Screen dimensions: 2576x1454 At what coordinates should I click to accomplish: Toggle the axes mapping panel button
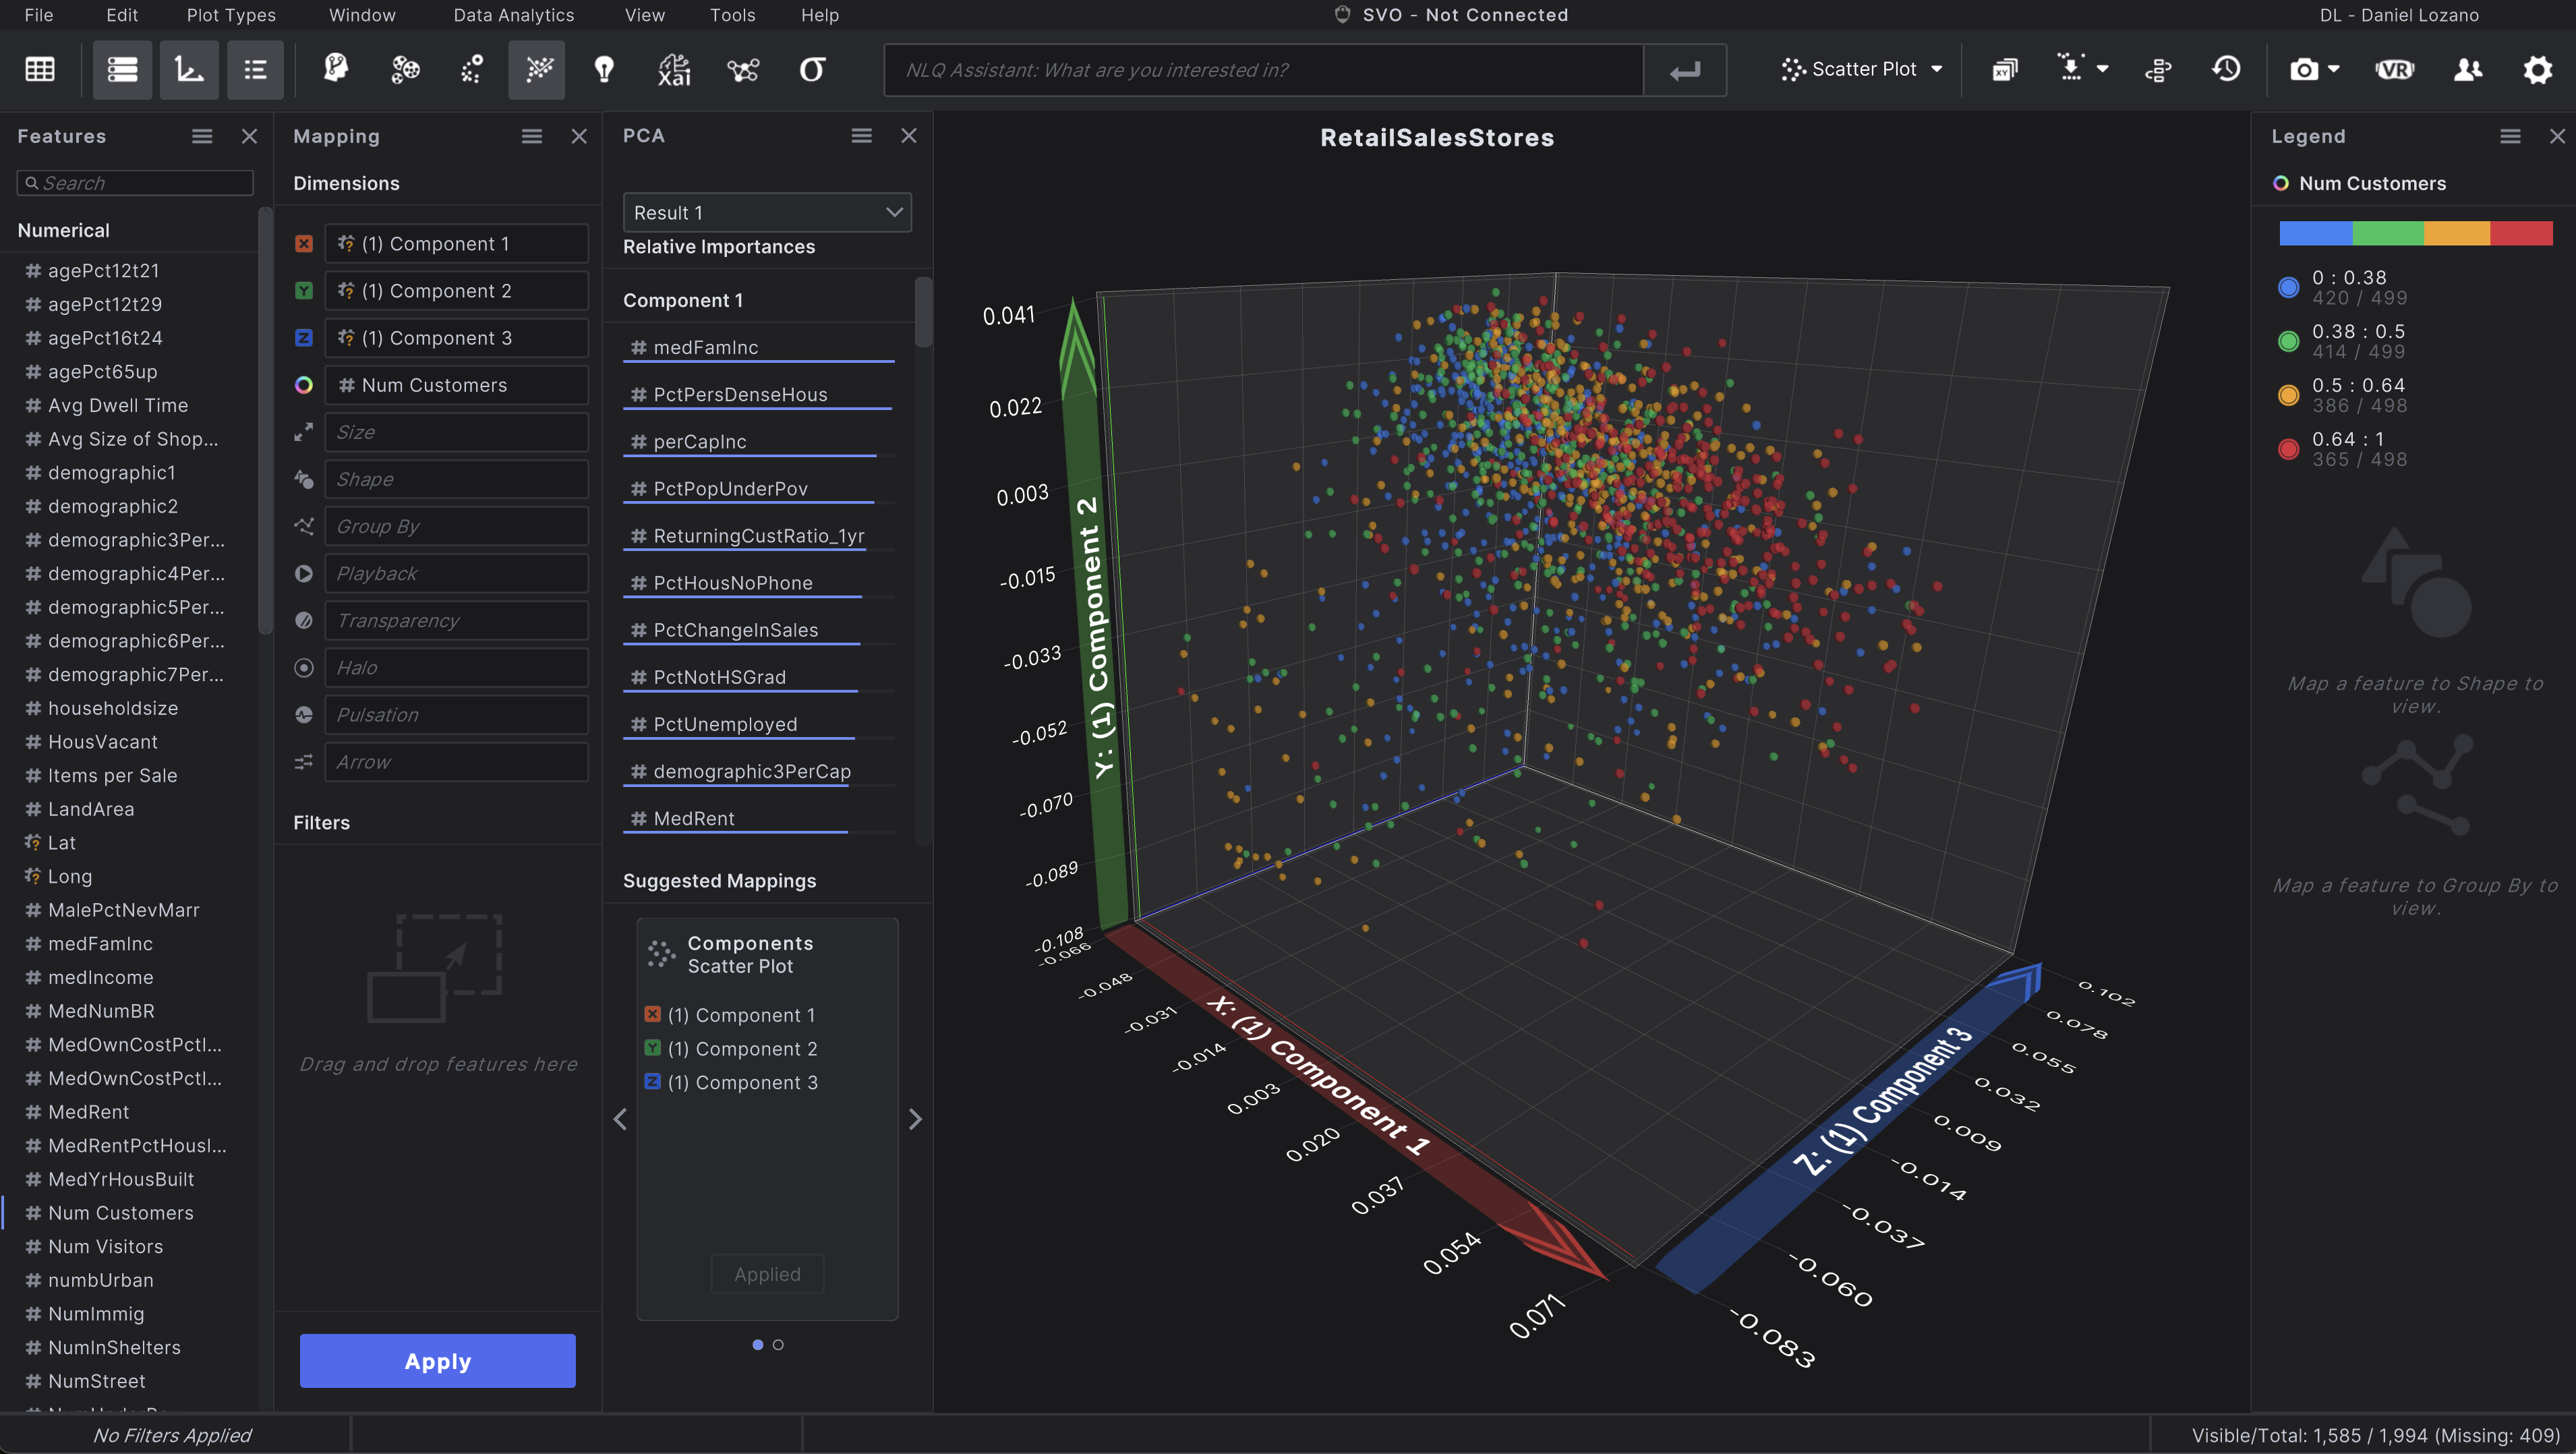pos(189,70)
